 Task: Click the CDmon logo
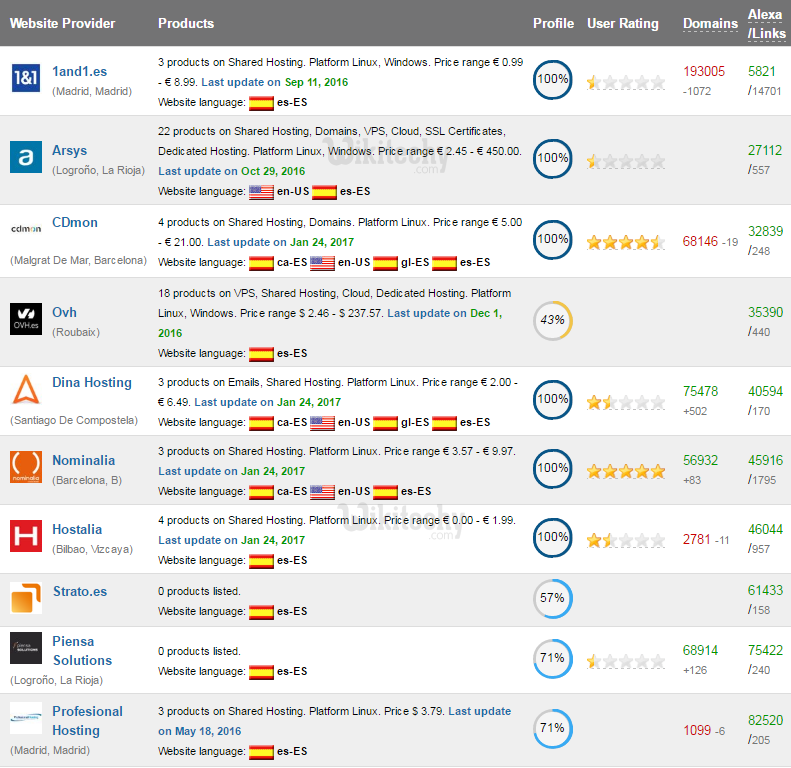pos(26,229)
